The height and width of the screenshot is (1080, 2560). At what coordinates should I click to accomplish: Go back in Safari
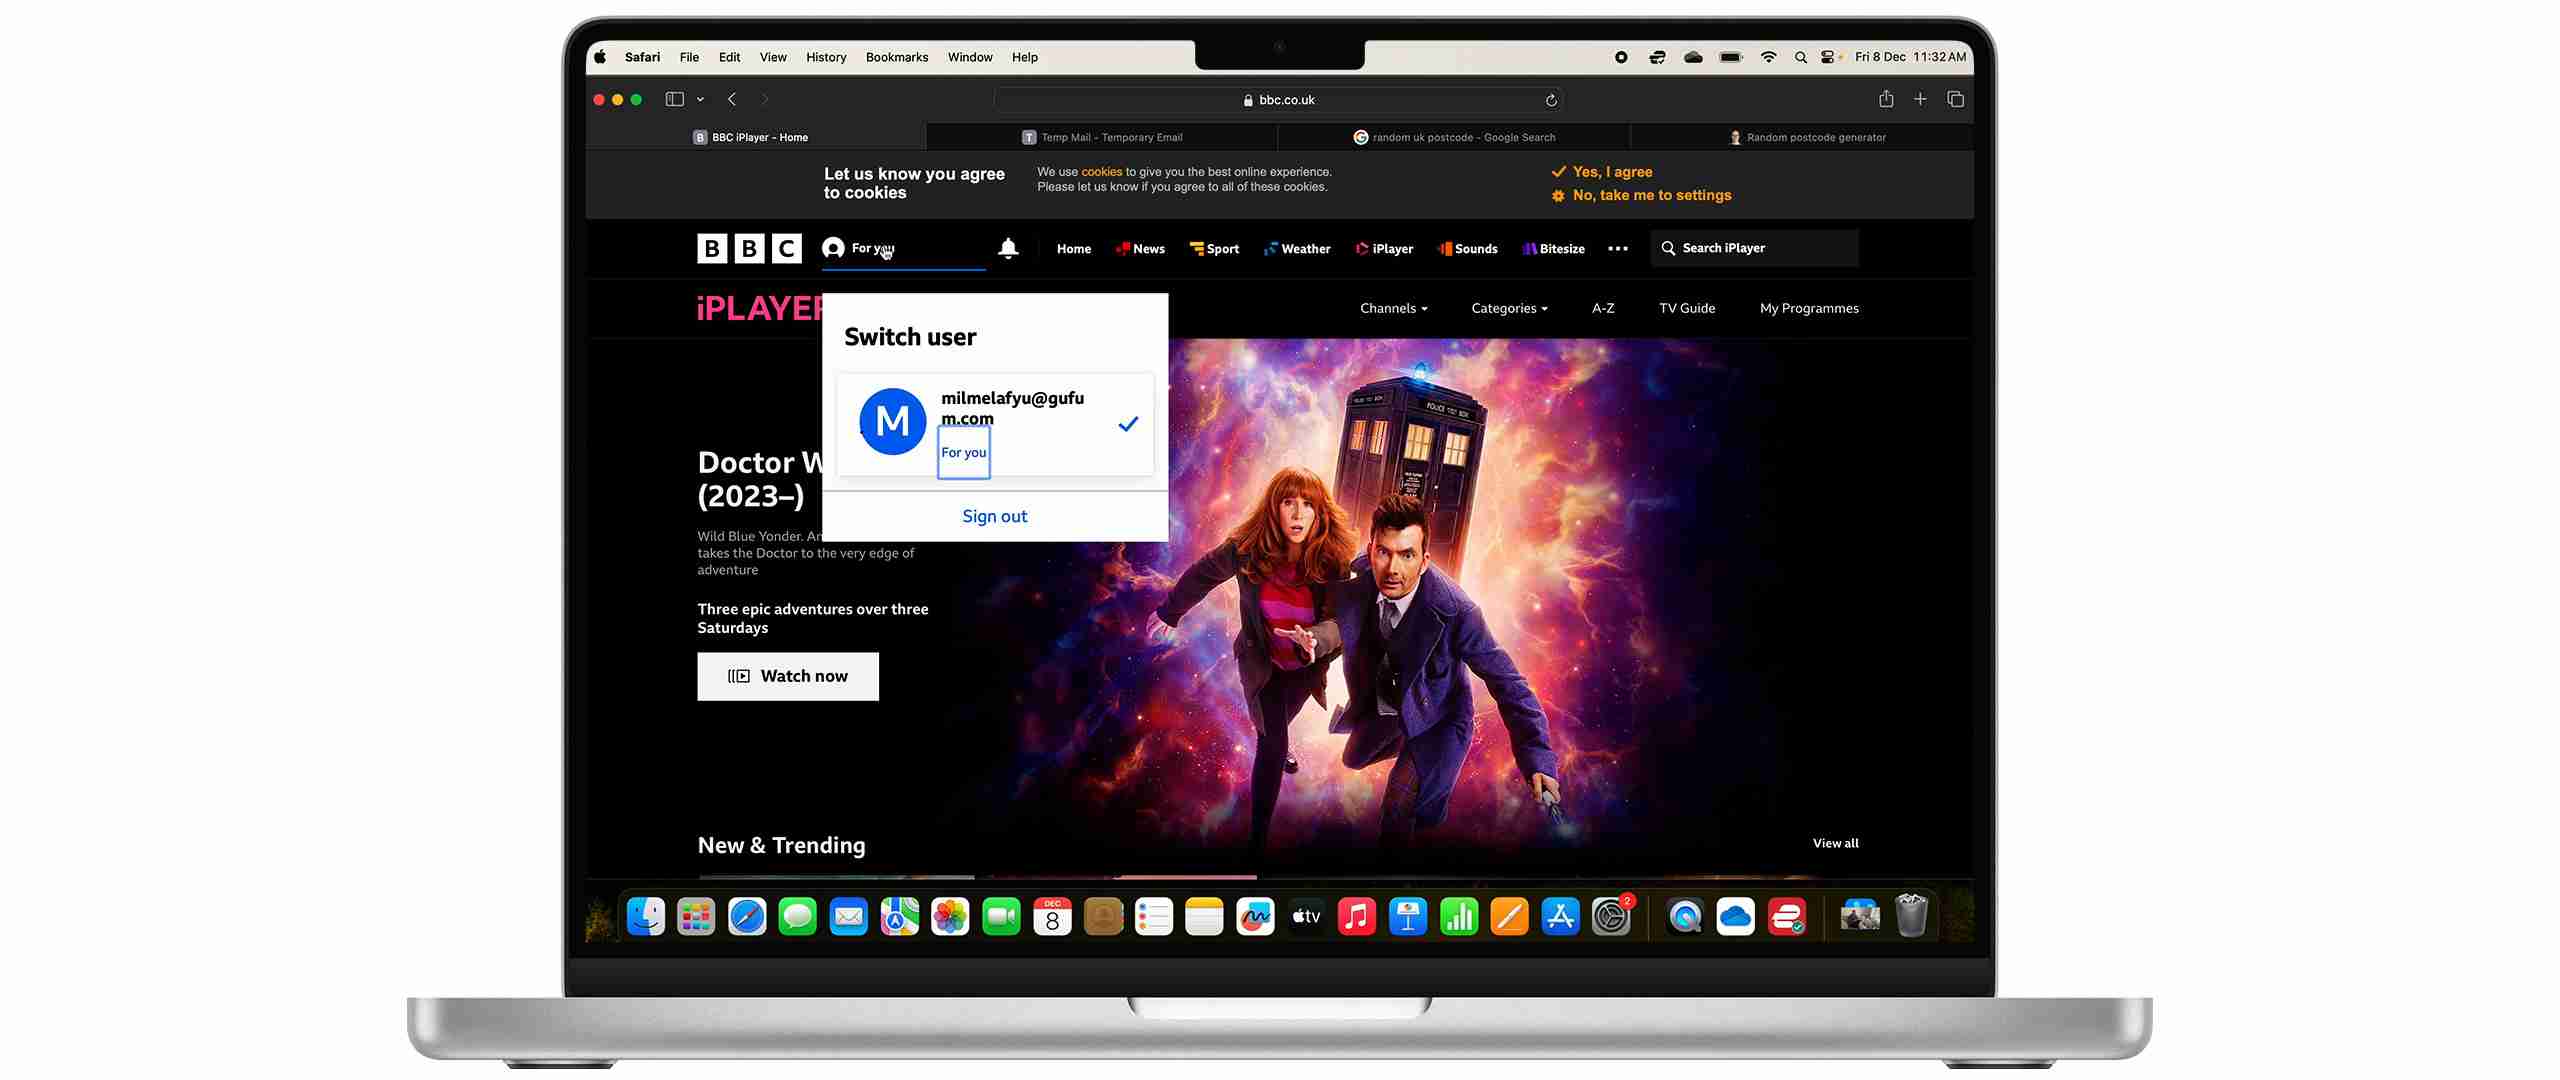(x=732, y=99)
